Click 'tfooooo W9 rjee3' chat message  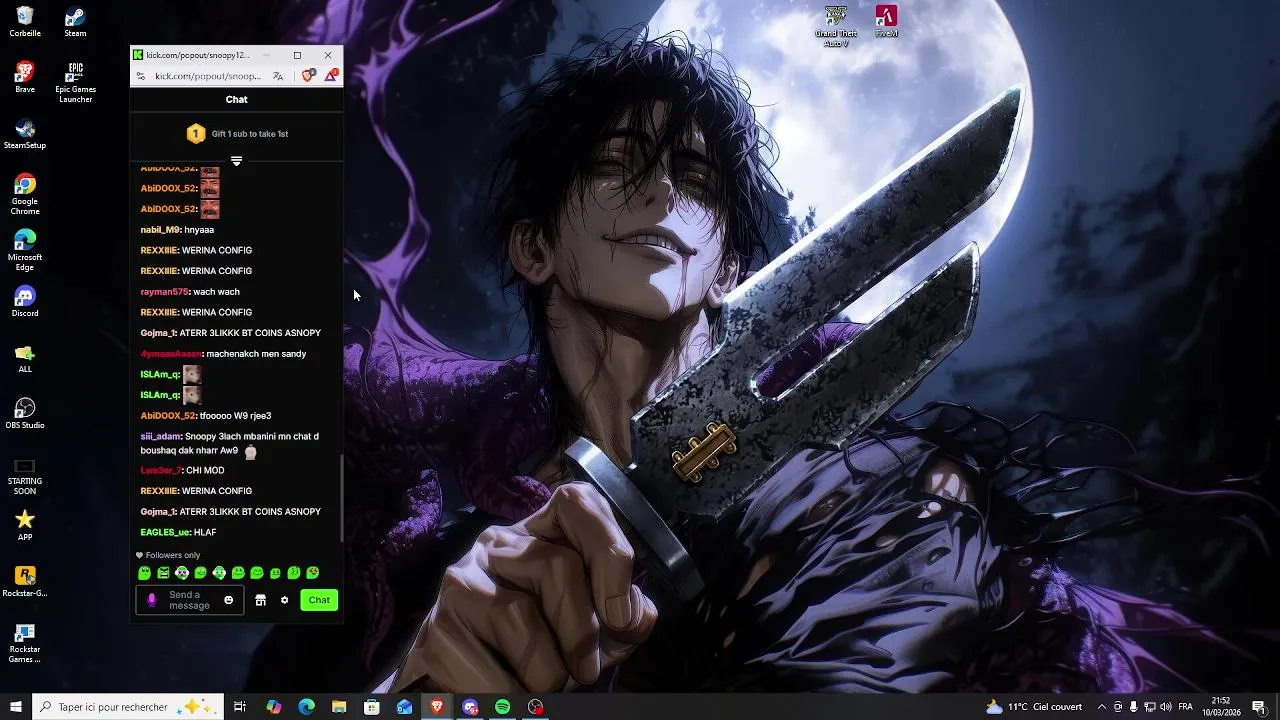[235, 416]
